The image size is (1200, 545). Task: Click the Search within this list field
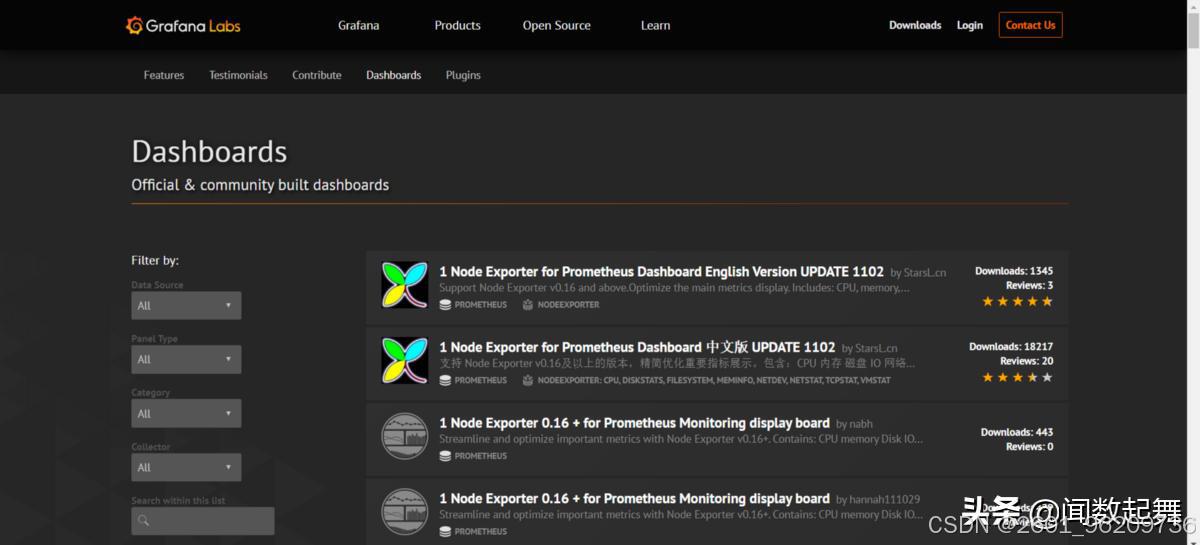(203, 521)
